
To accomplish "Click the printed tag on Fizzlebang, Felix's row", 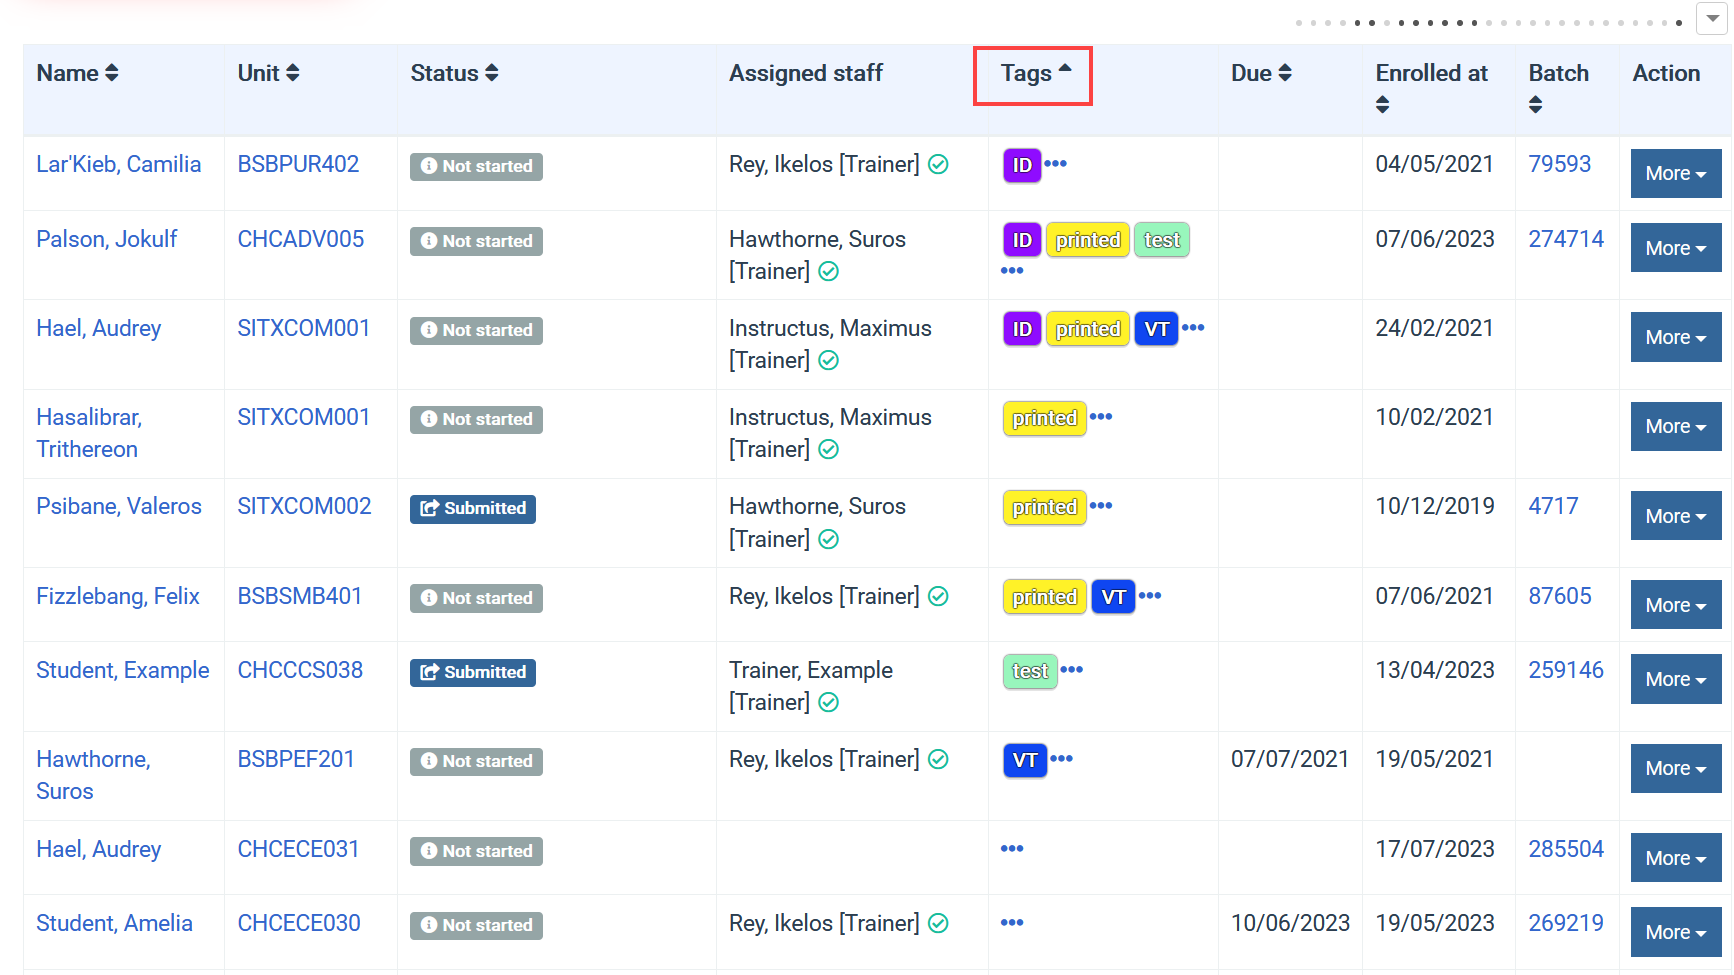I will pyautogui.click(x=1043, y=596).
